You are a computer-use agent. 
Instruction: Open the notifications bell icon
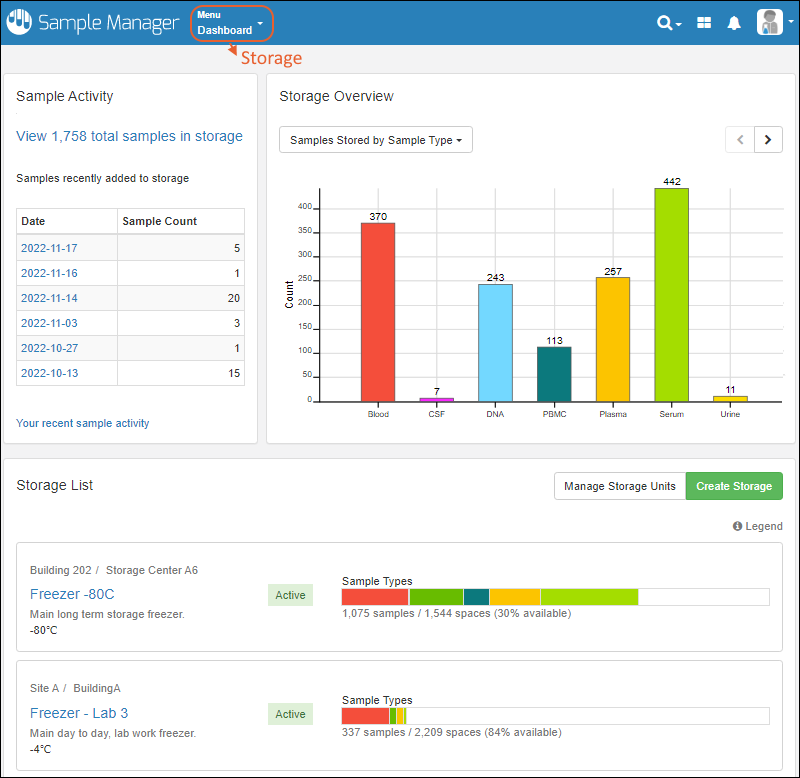[734, 23]
